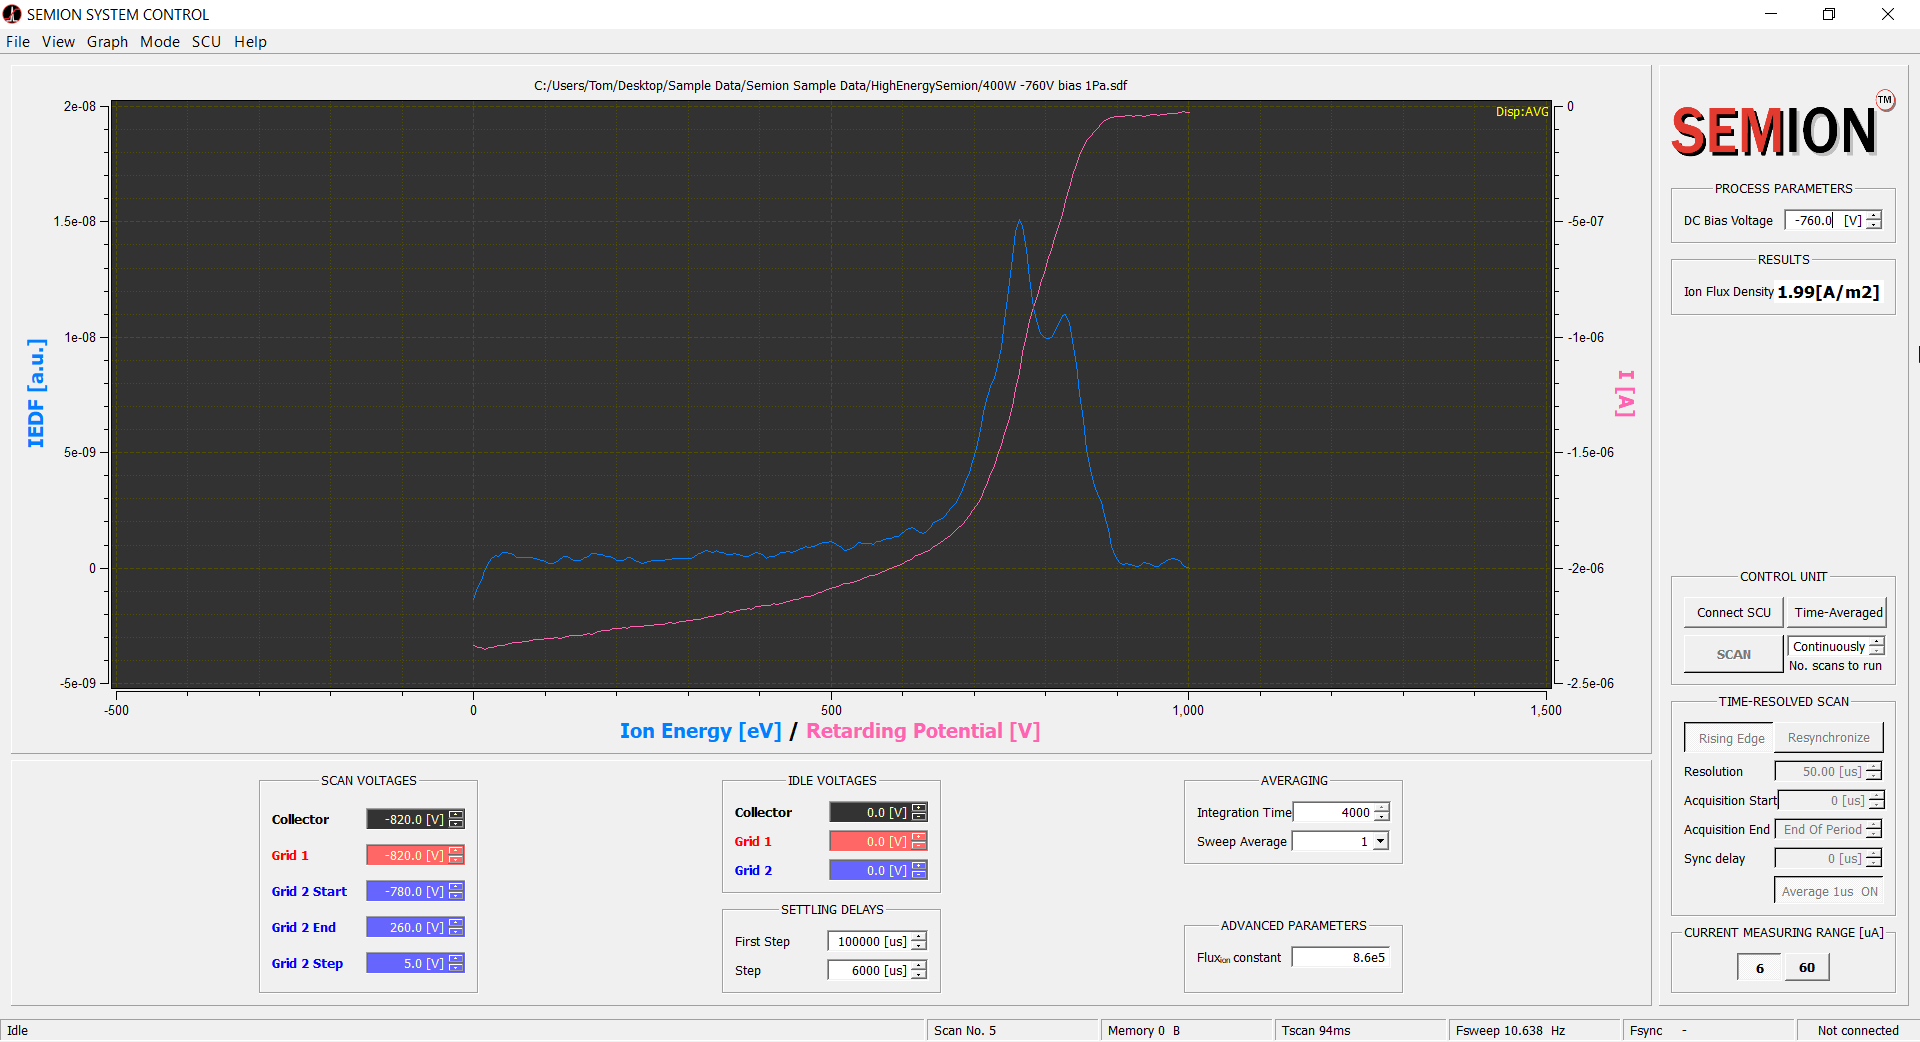Click the blue Grid 2 Start voltage field

pos(406,892)
